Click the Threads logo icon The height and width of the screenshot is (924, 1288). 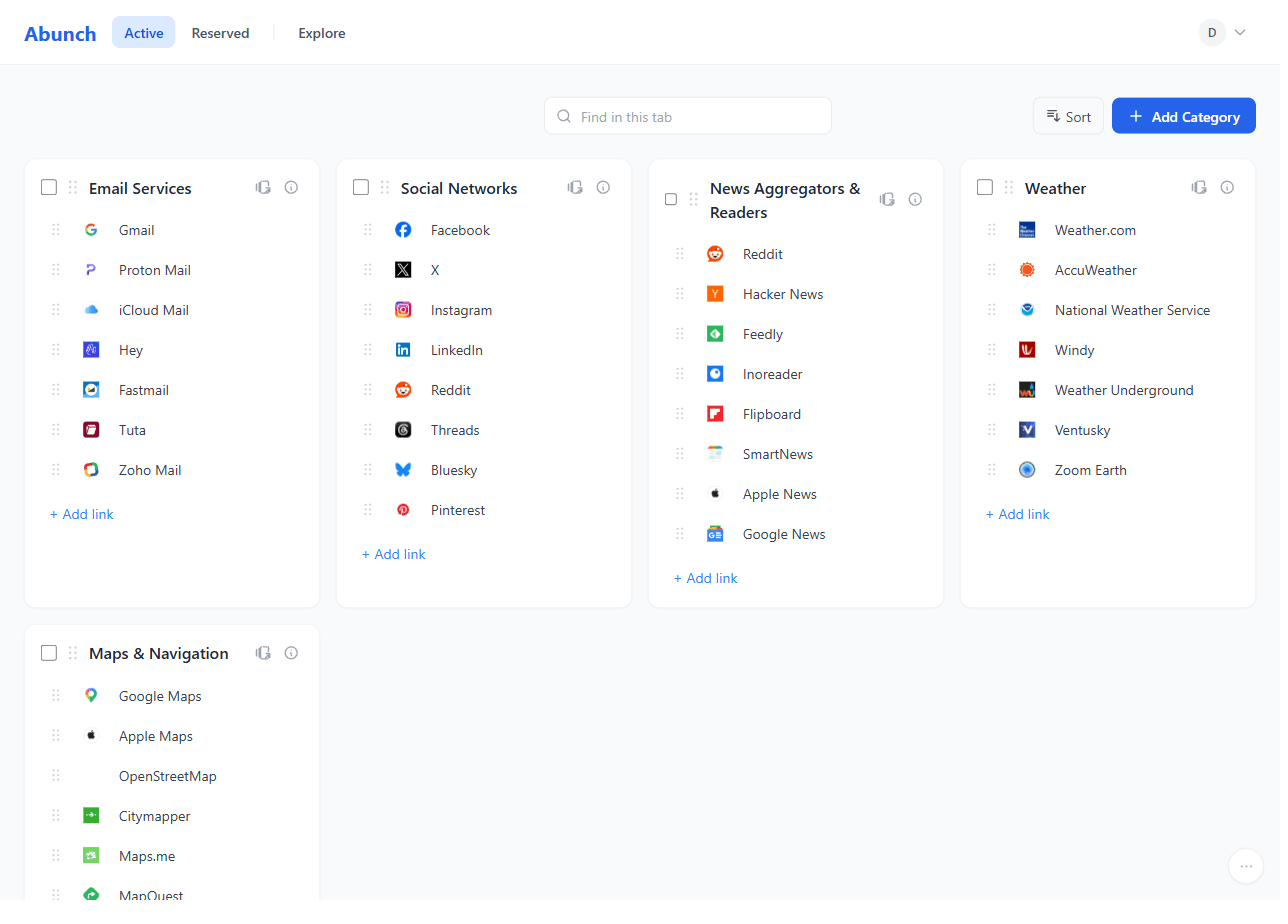click(403, 430)
